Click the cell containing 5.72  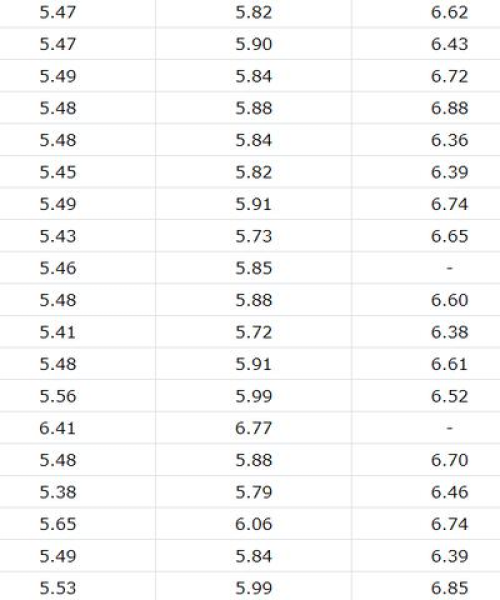pos(253,332)
